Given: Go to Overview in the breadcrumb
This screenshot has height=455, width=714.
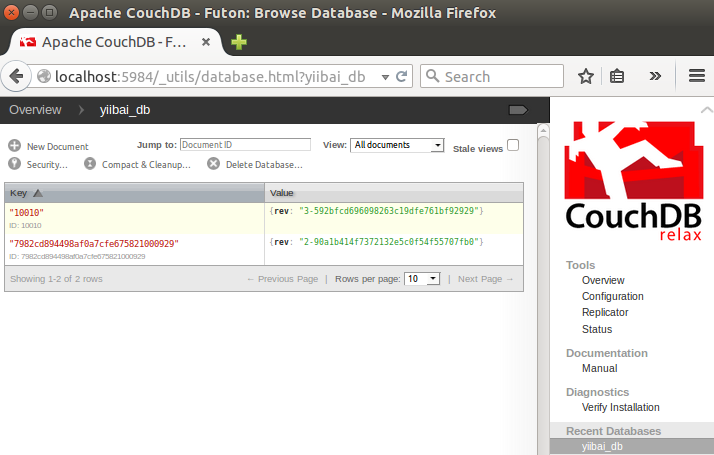Looking at the screenshot, I should pos(35,110).
